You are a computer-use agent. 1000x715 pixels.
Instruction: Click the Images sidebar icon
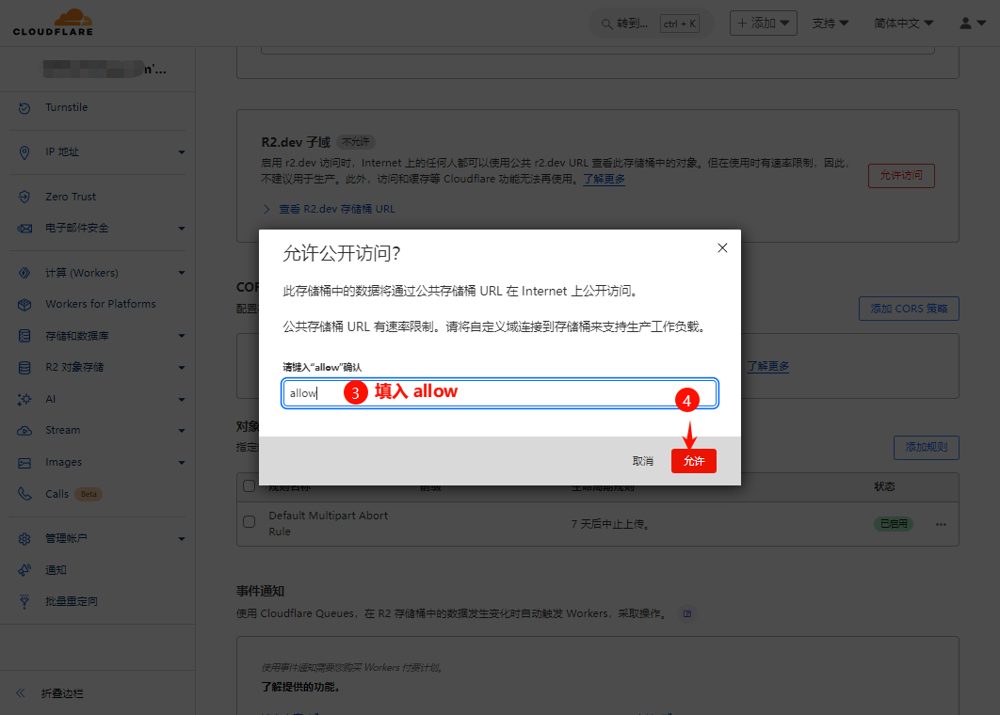click(x=25, y=463)
